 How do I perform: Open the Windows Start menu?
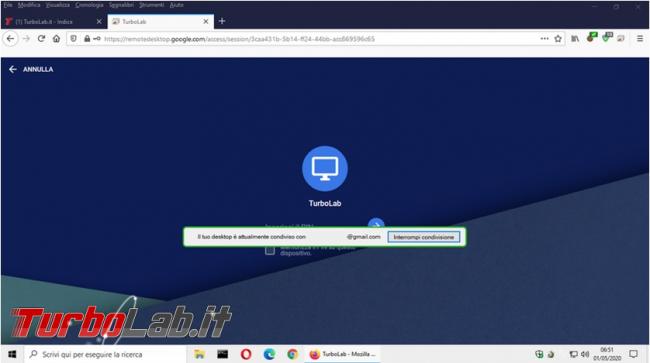point(12,354)
